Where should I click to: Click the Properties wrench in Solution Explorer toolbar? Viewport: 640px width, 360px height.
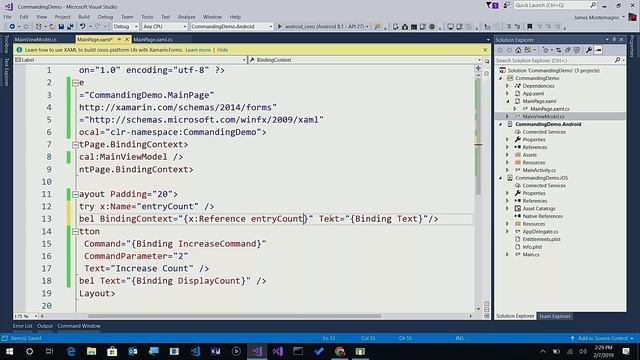[589, 50]
